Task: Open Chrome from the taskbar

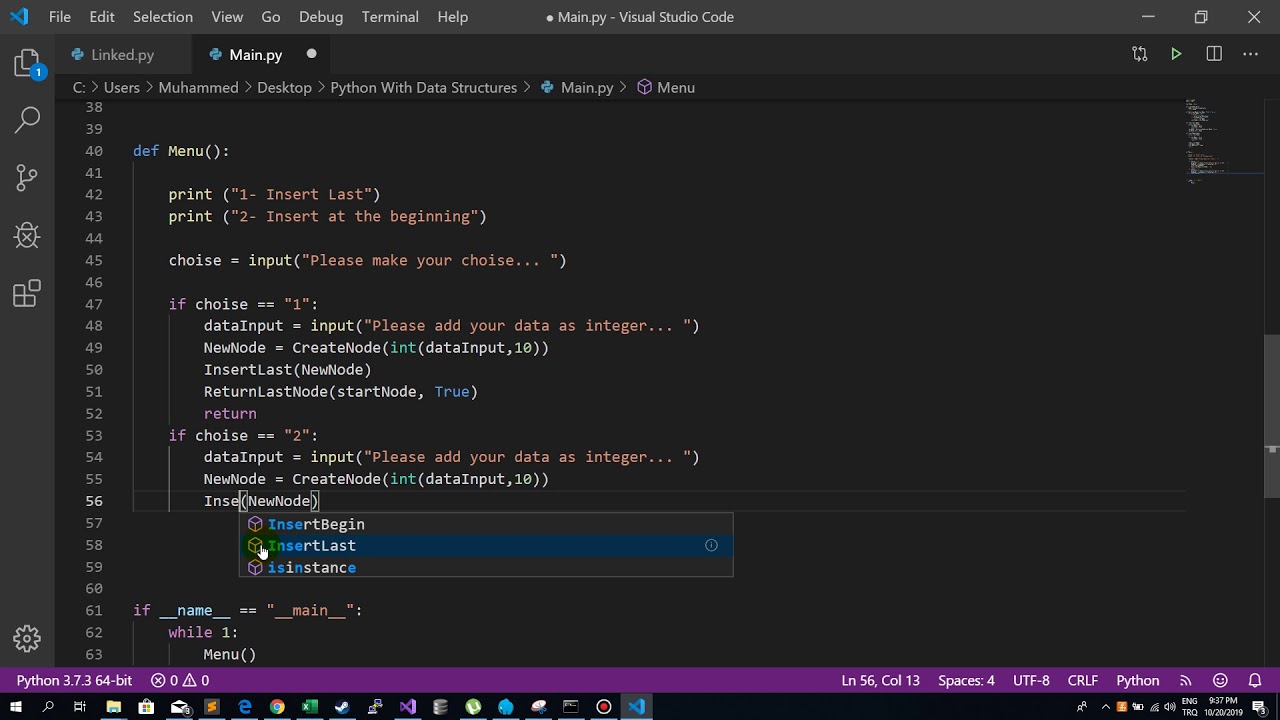Action: tap(277, 707)
